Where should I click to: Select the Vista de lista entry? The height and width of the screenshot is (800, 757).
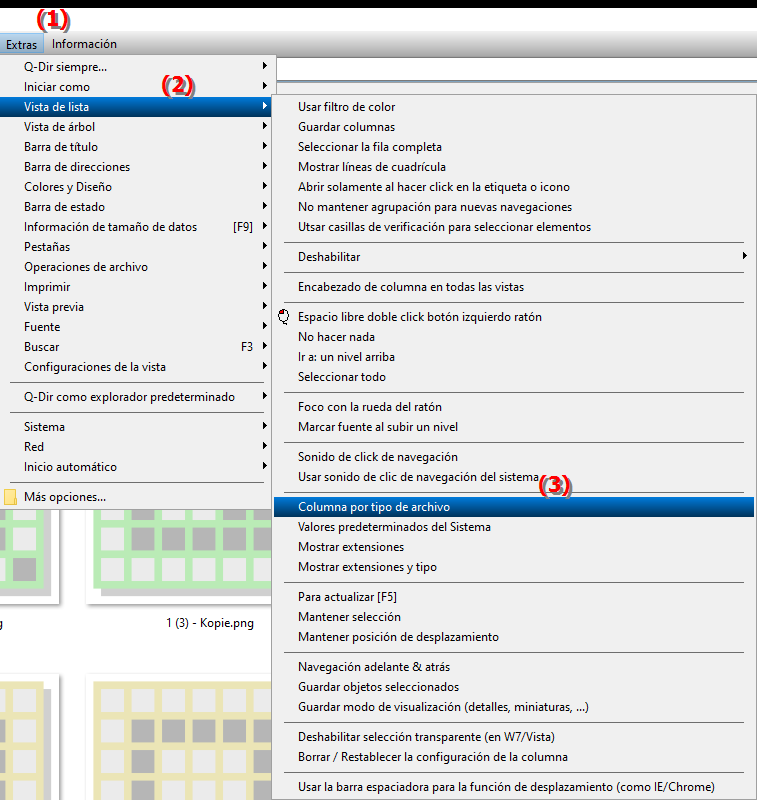[136, 107]
